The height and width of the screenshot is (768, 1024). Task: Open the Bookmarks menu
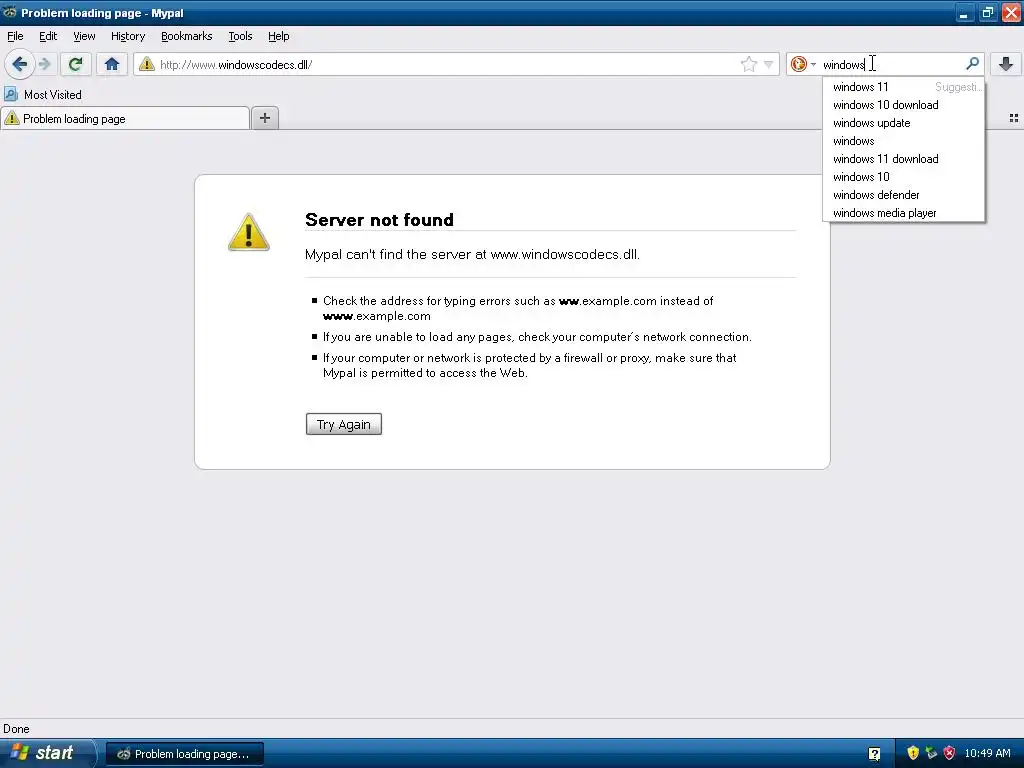[x=187, y=36]
